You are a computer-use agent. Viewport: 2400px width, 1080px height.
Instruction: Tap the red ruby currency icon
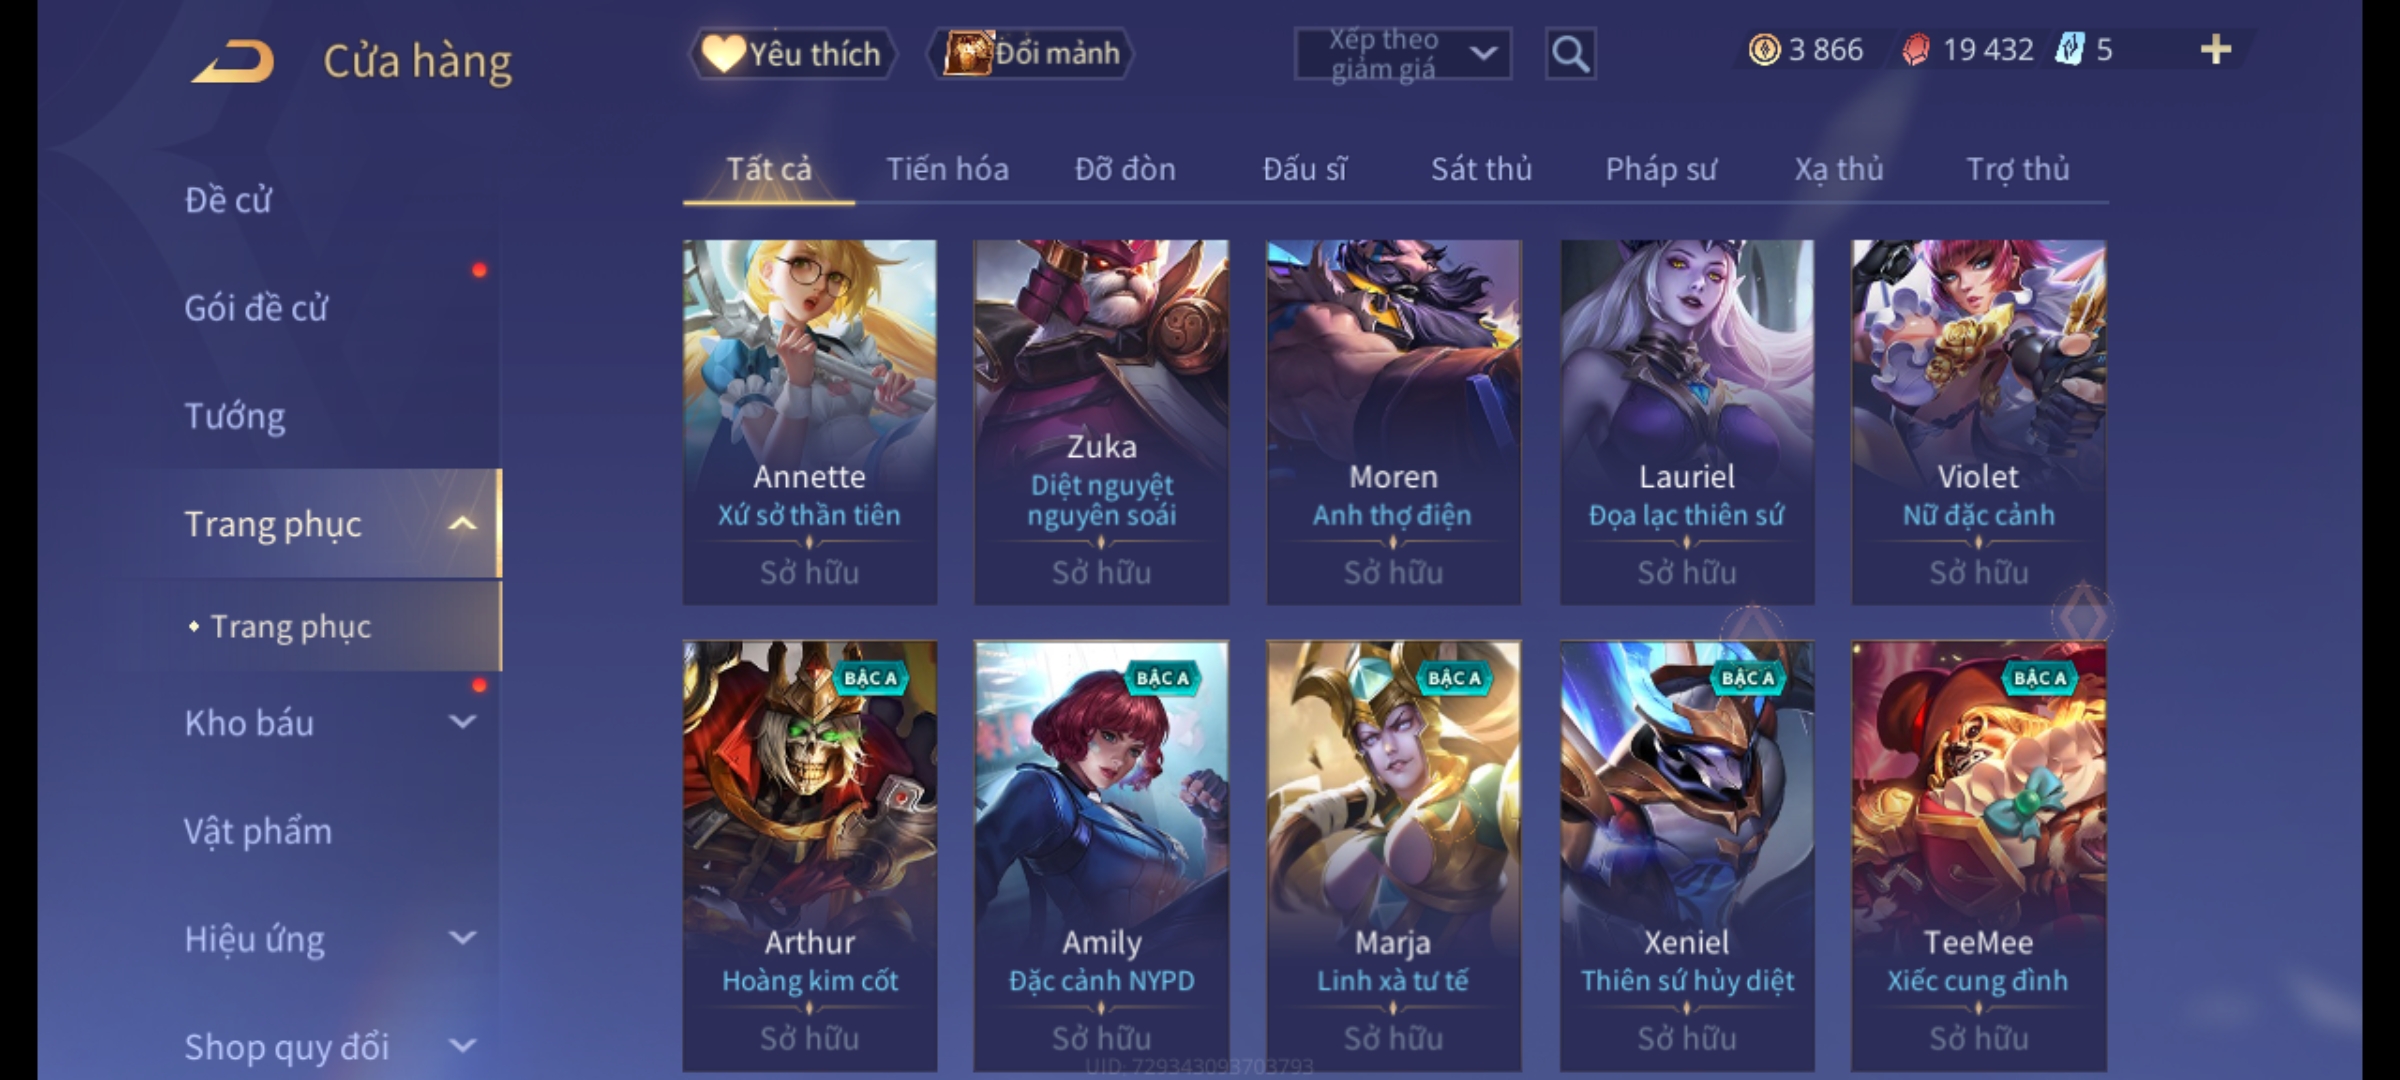(x=1916, y=50)
